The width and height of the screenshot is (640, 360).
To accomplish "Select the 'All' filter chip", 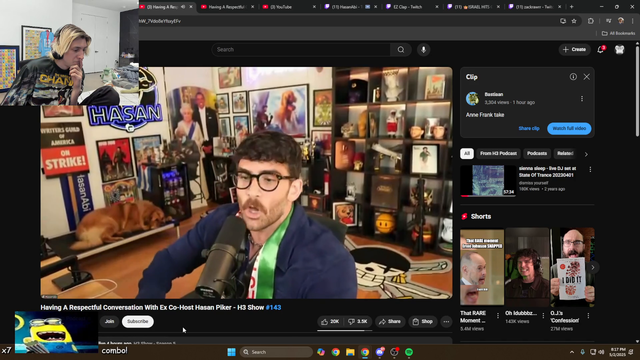I will coord(467,153).
